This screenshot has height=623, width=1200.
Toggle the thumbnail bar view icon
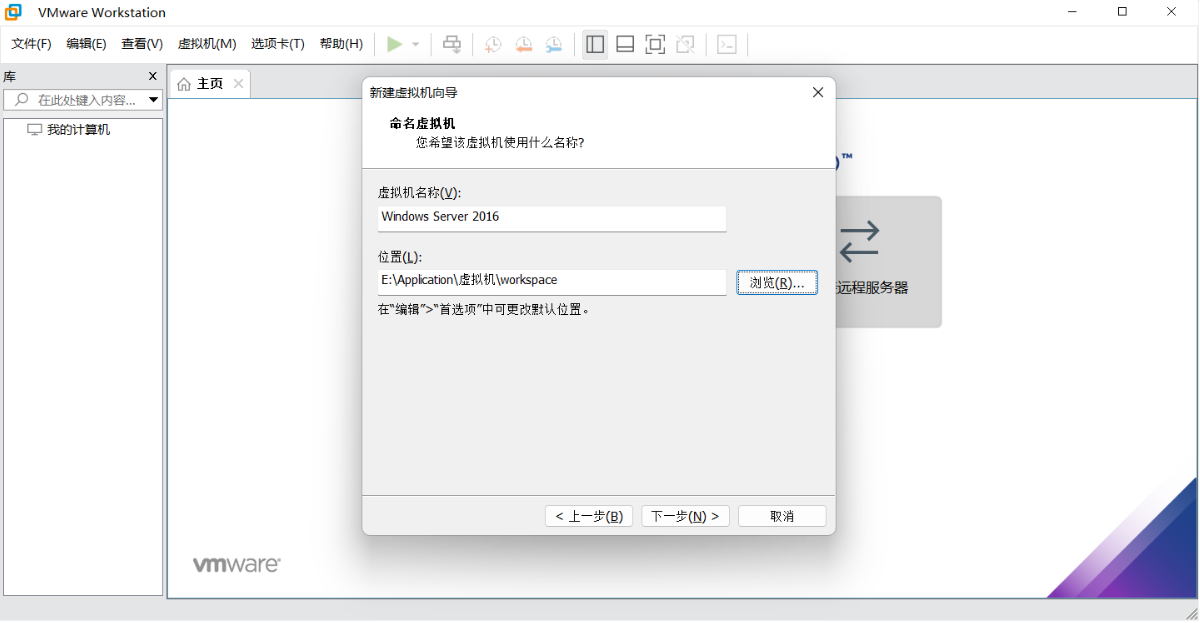click(625, 44)
